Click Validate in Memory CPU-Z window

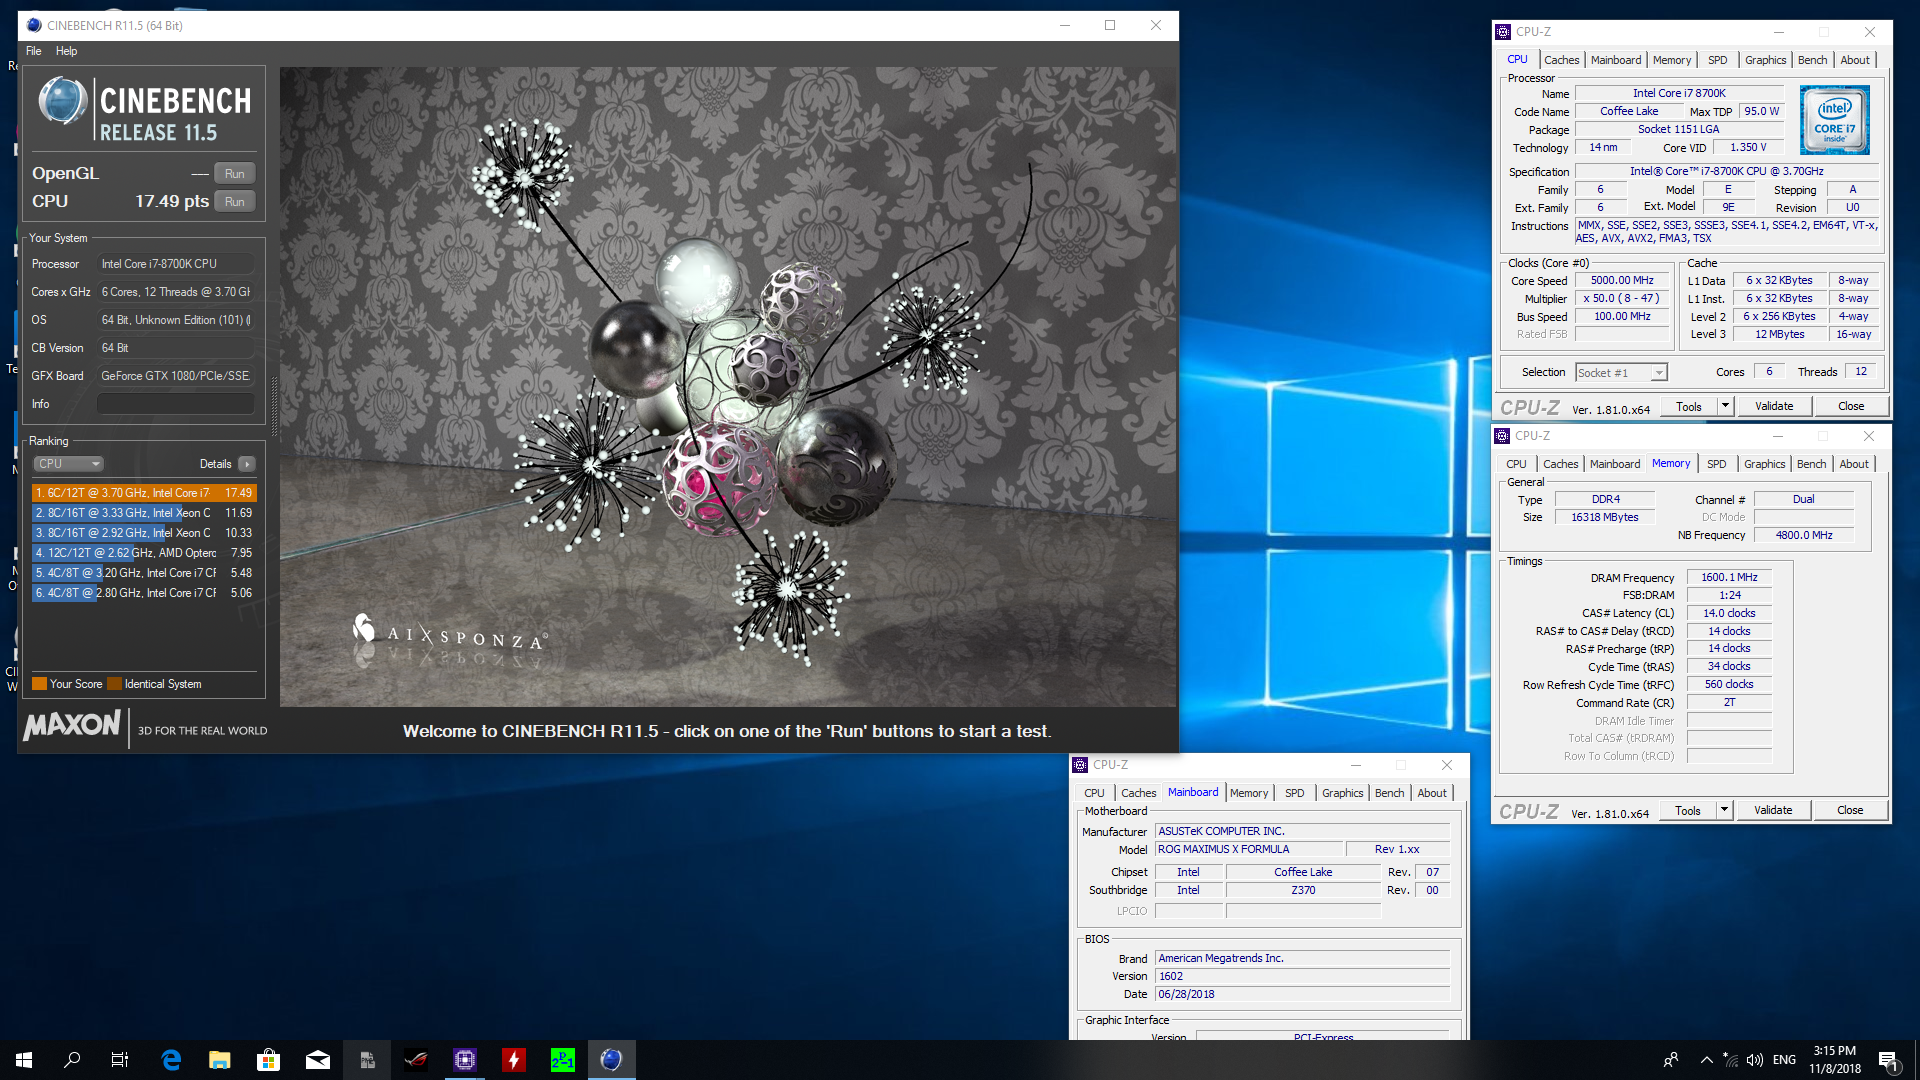[x=1773, y=810]
